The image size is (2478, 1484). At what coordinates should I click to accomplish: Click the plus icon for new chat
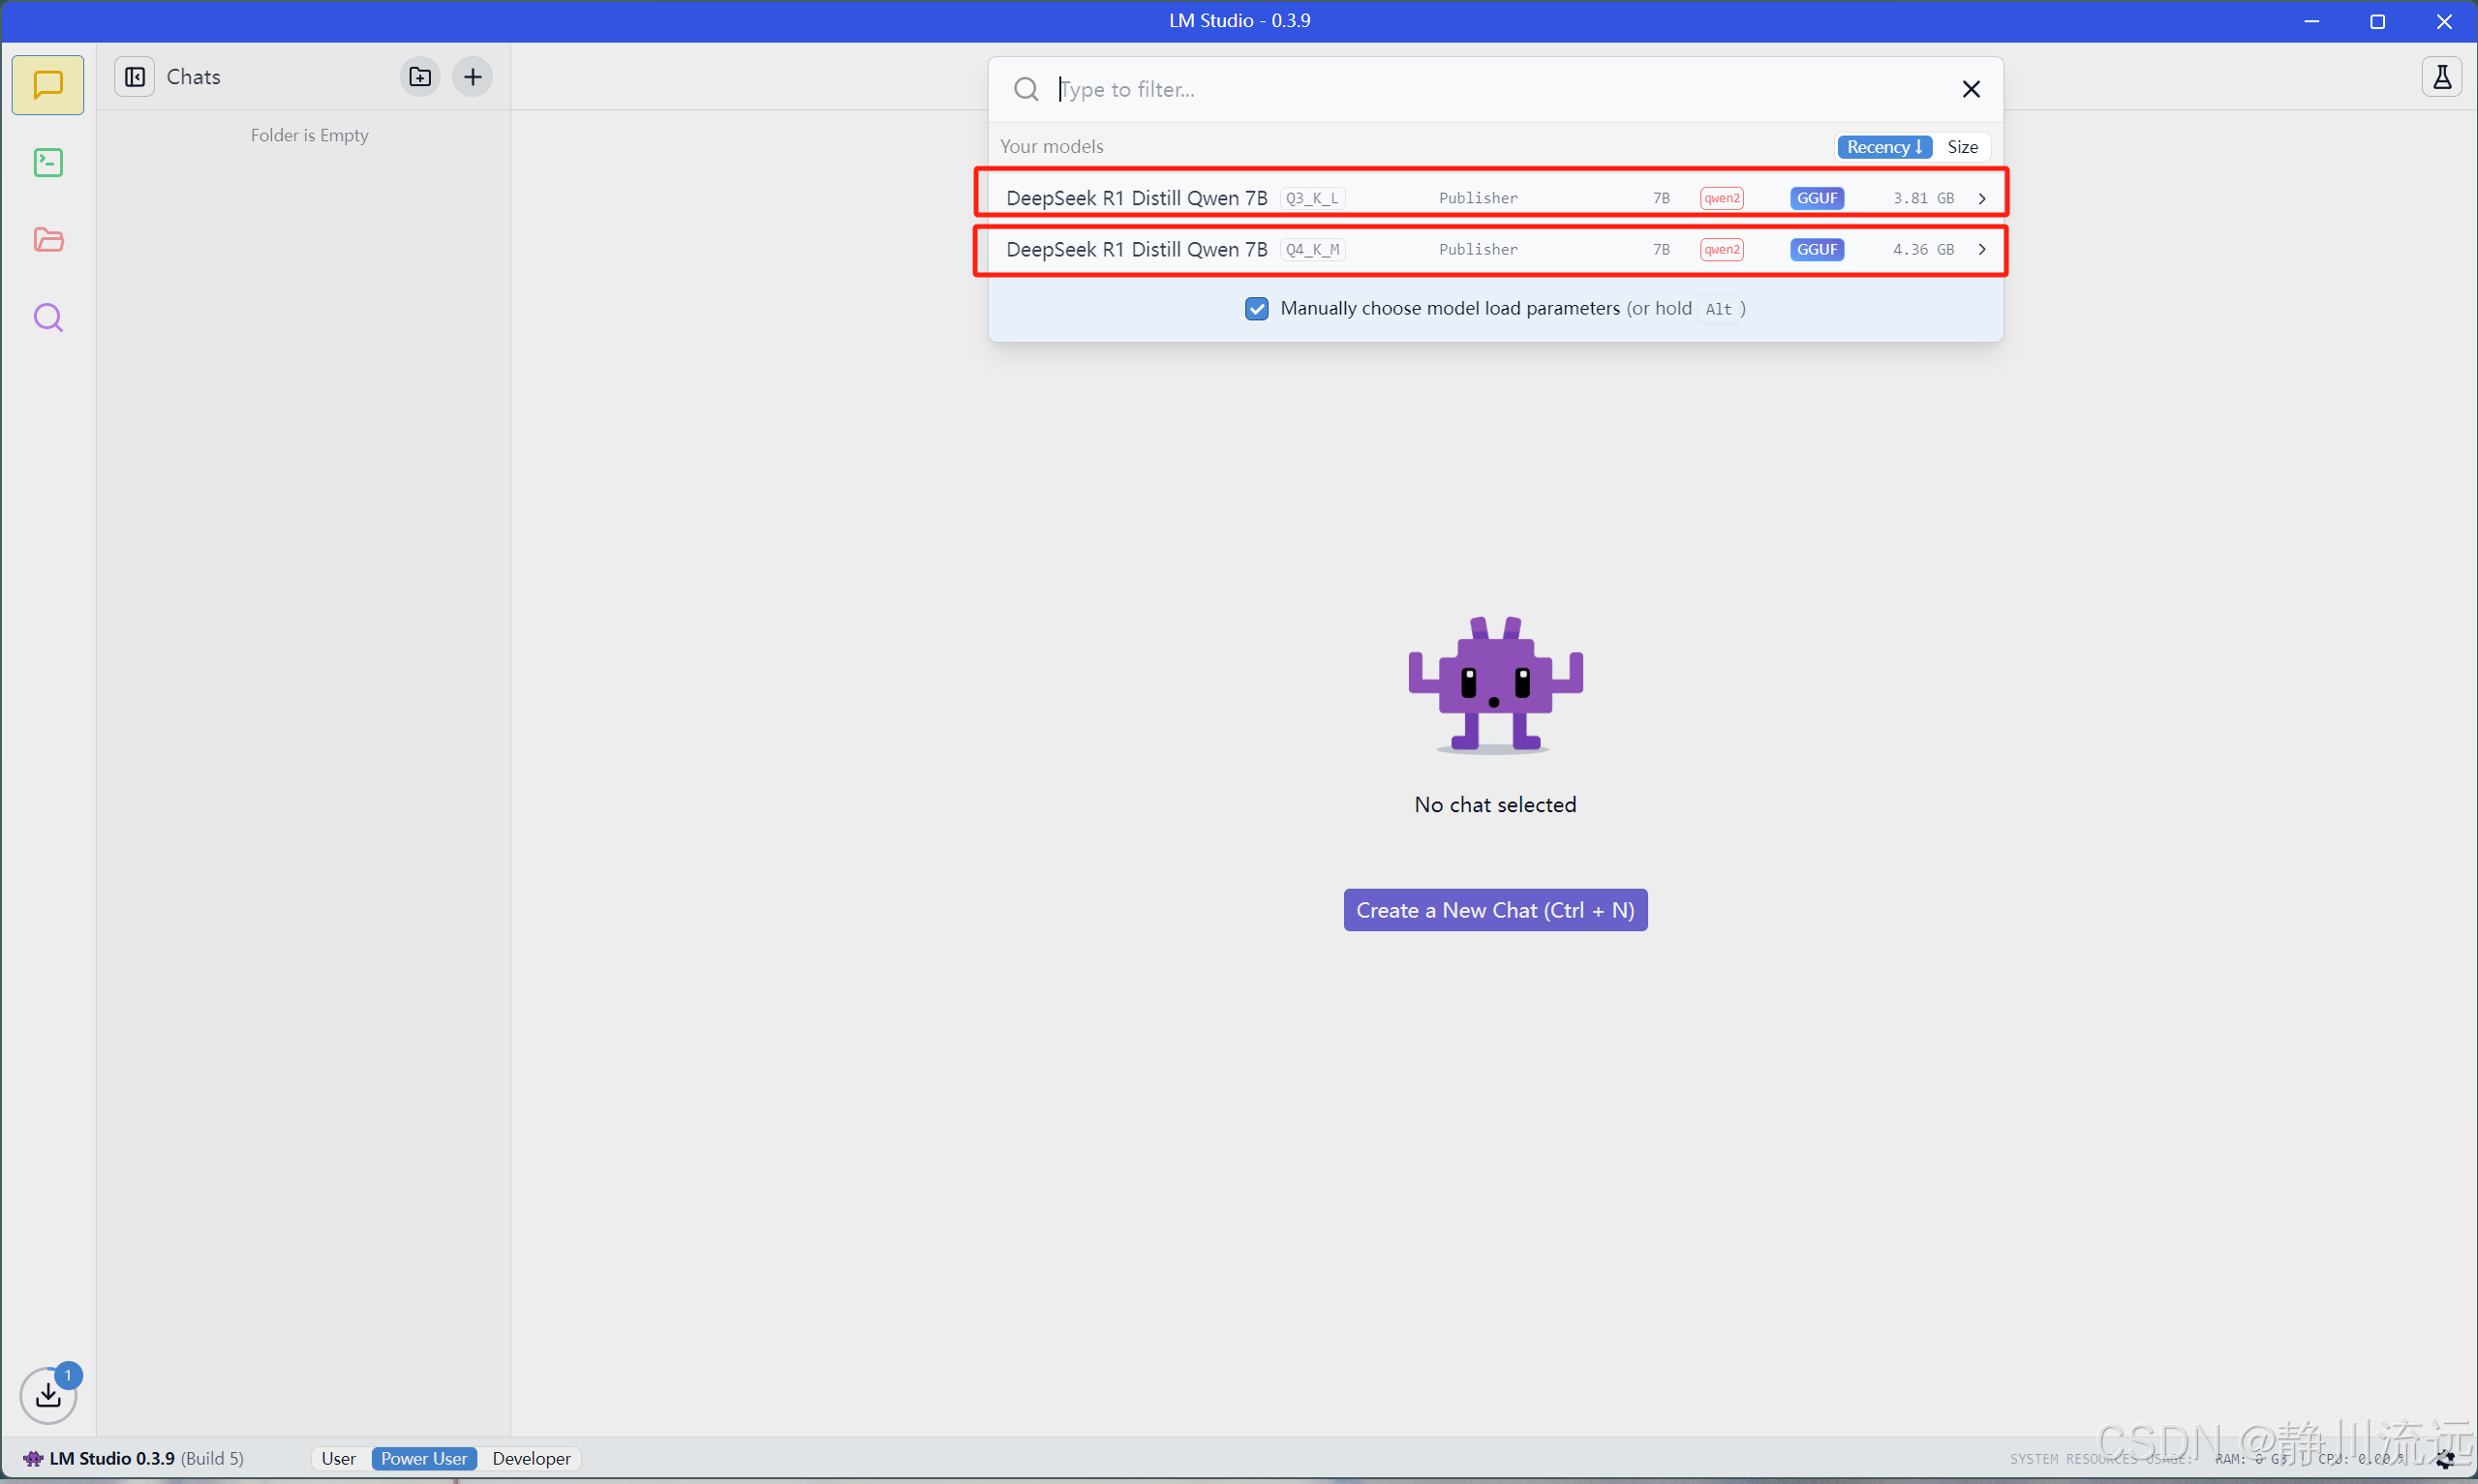tap(473, 77)
